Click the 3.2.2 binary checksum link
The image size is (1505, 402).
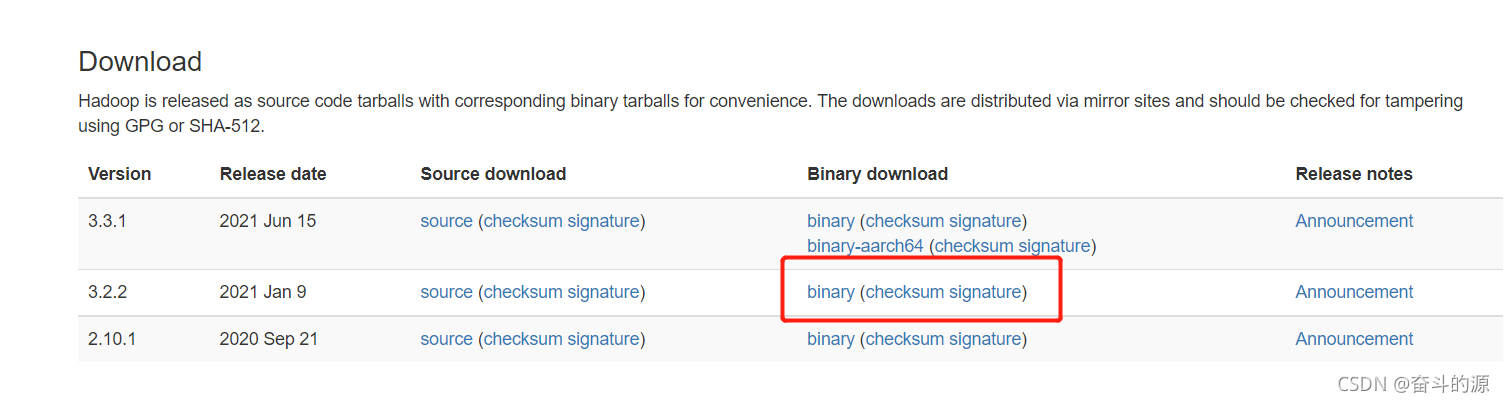904,292
